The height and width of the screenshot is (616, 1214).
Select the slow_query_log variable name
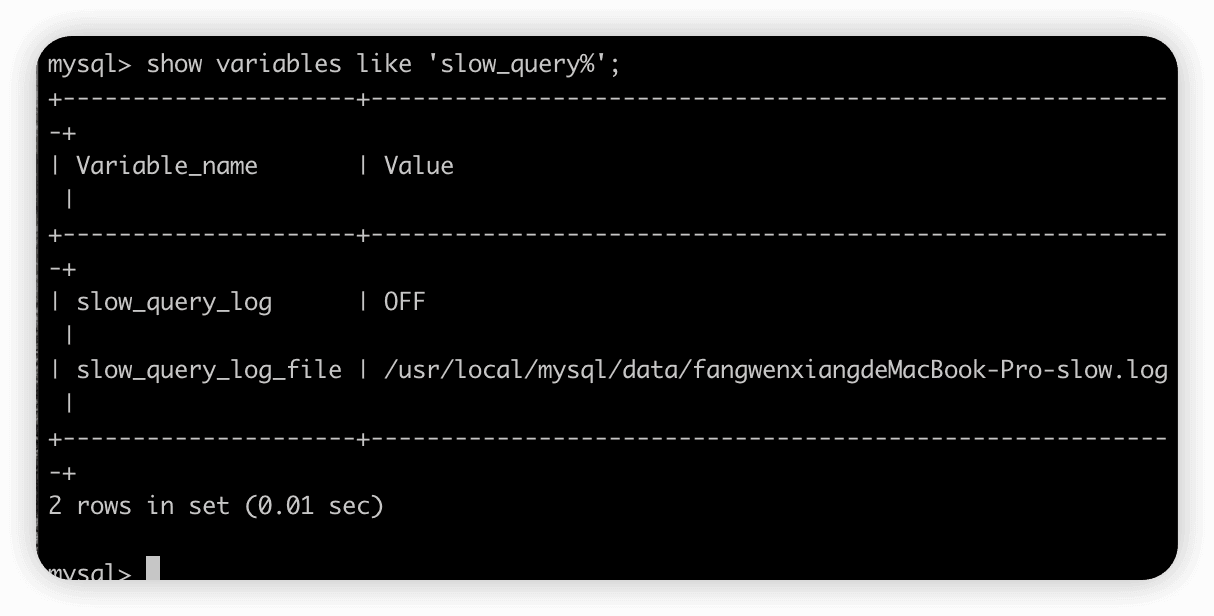(174, 302)
